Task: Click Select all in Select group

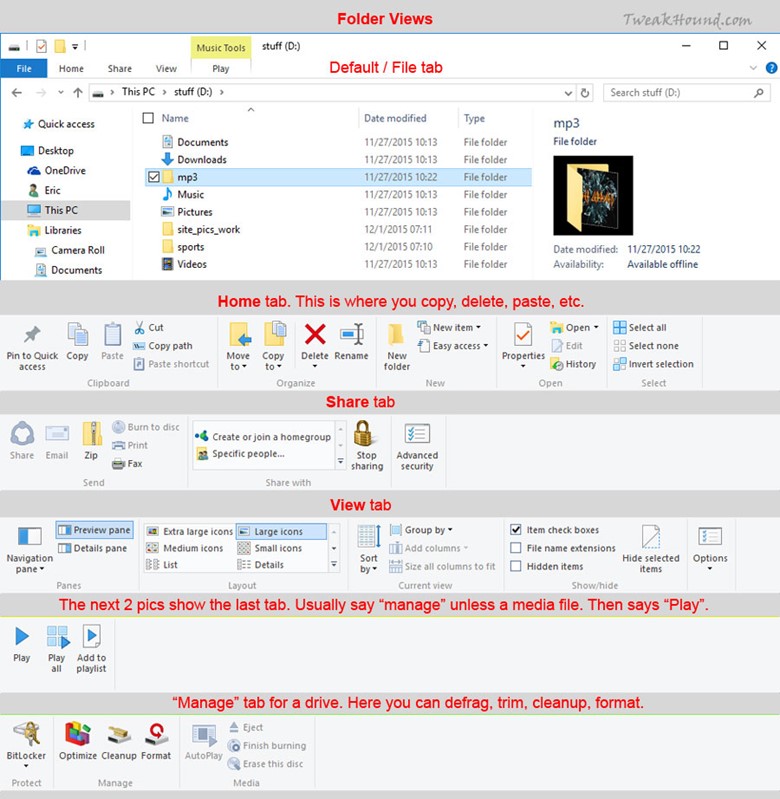Action: click(640, 328)
